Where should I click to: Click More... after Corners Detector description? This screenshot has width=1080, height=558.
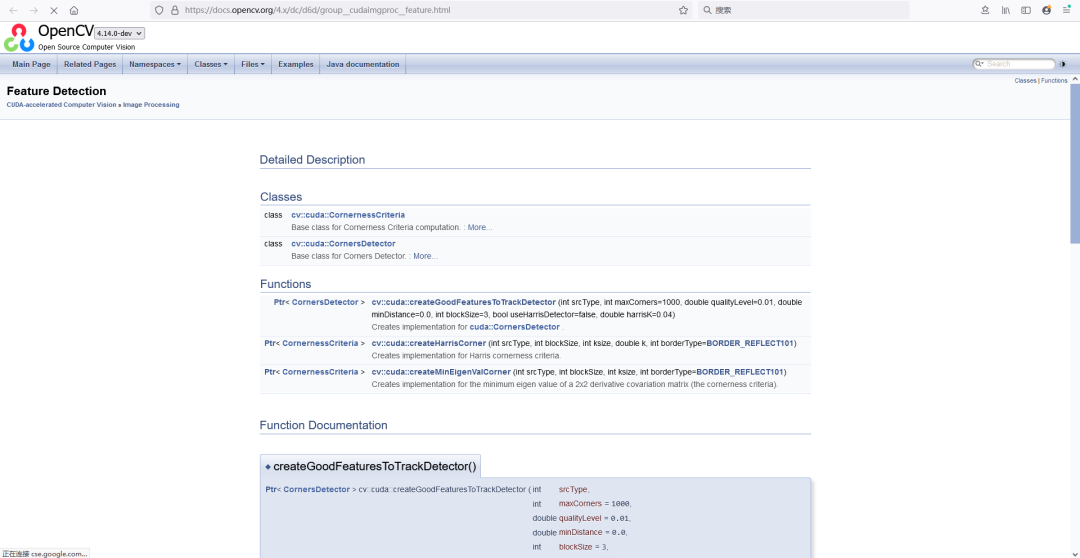[426, 256]
